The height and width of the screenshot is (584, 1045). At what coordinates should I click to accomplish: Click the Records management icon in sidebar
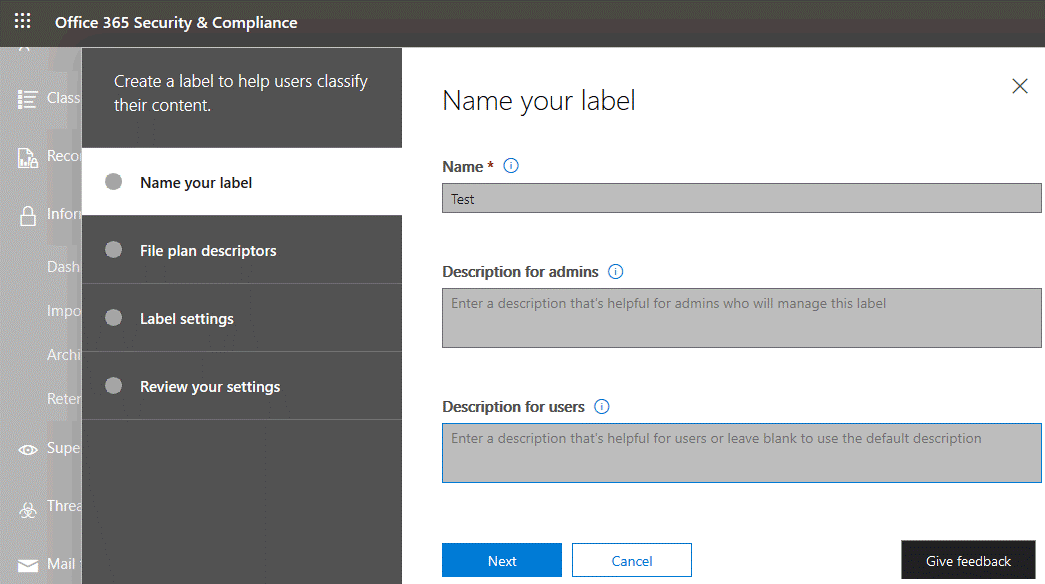click(x=28, y=157)
